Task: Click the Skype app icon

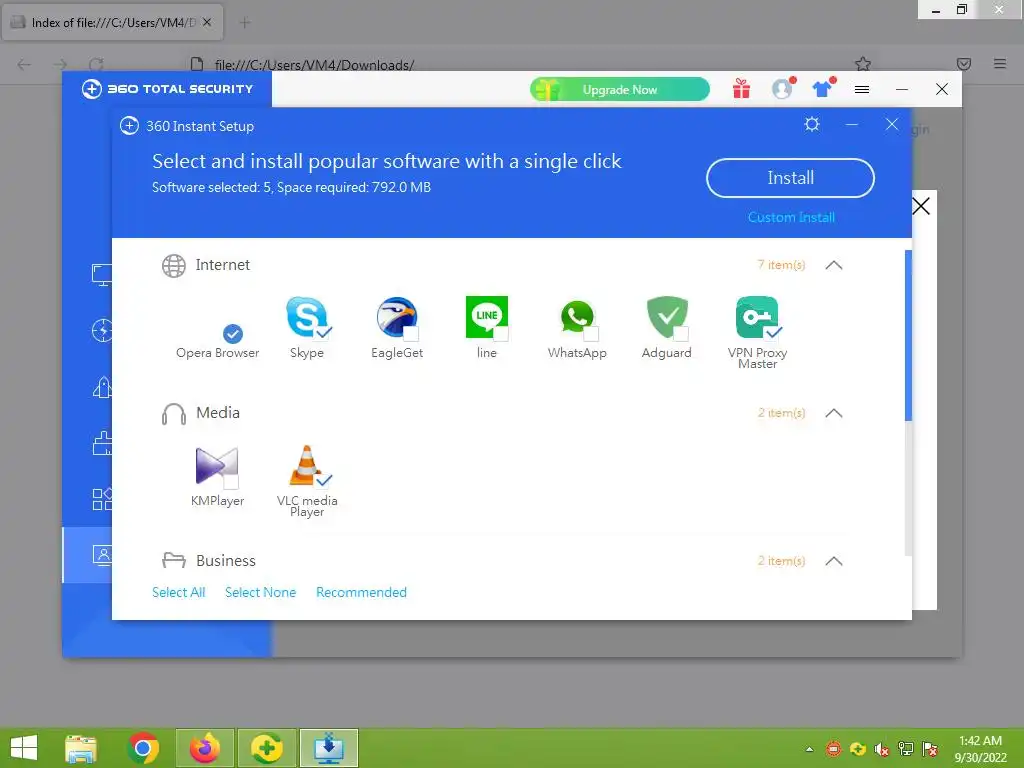Action: click(306, 317)
